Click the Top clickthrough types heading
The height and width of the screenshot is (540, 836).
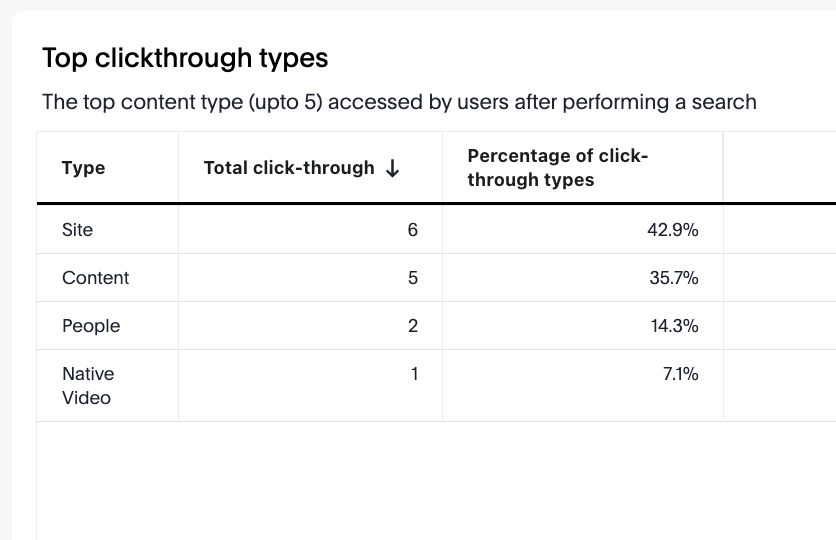pyautogui.click(x=185, y=58)
